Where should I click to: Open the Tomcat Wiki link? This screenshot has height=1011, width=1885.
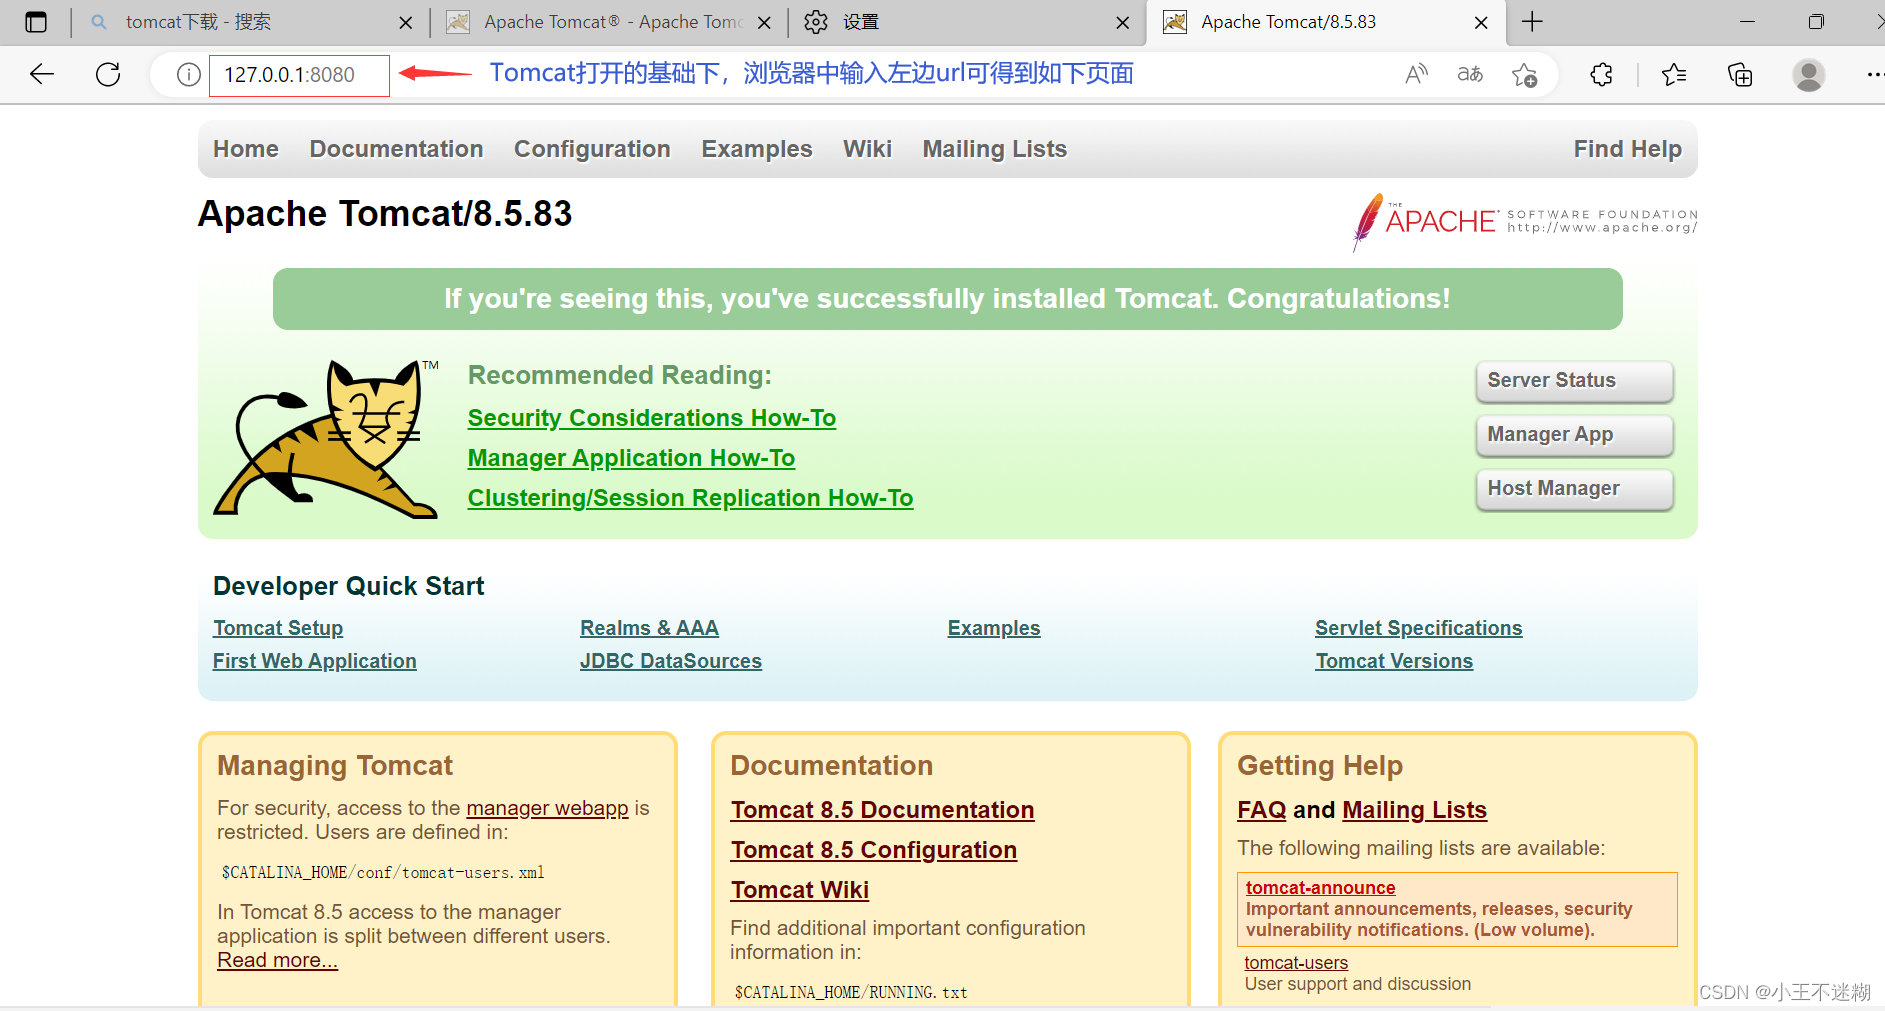click(x=800, y=890)
